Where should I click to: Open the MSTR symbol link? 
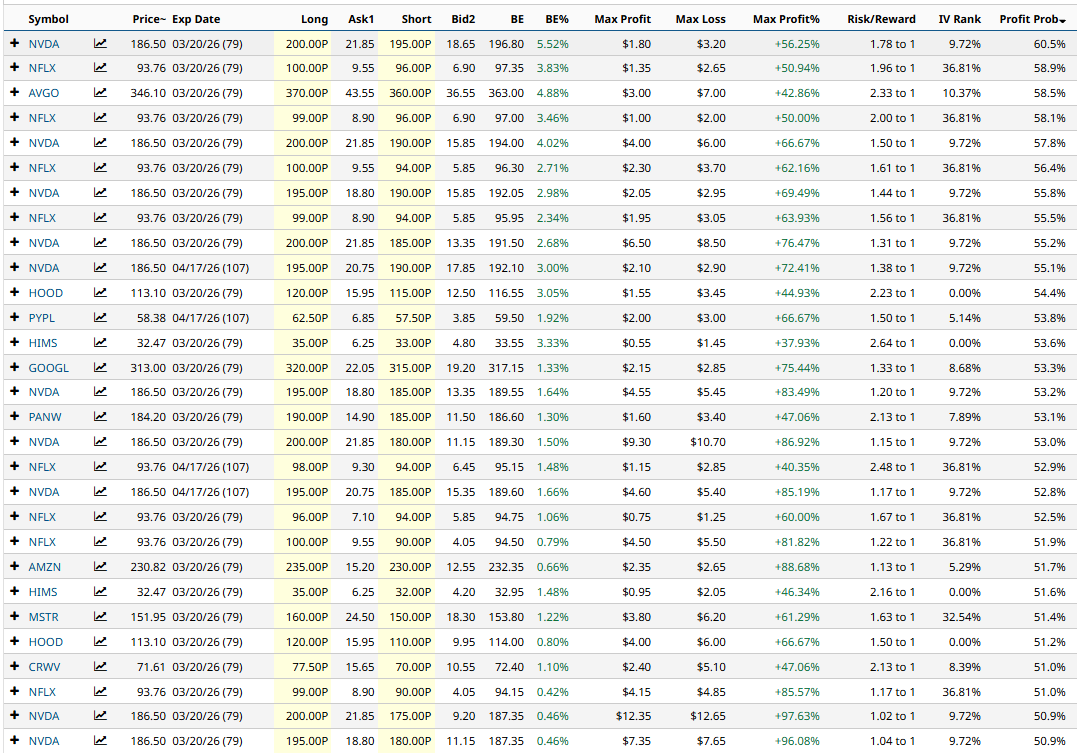pos(44,617)
